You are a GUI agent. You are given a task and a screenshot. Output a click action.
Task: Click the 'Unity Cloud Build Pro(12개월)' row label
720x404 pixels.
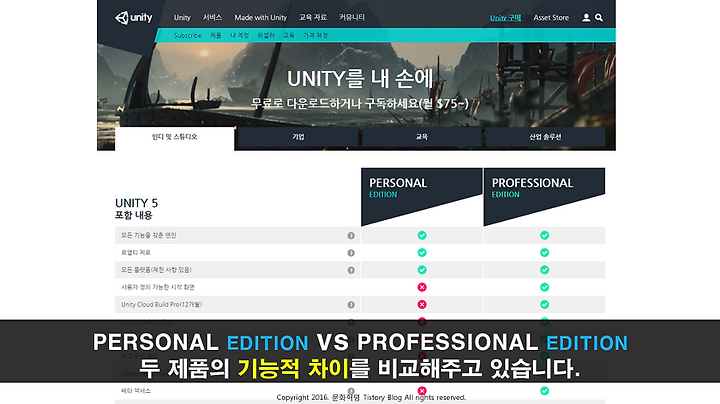tap(162, 304)
